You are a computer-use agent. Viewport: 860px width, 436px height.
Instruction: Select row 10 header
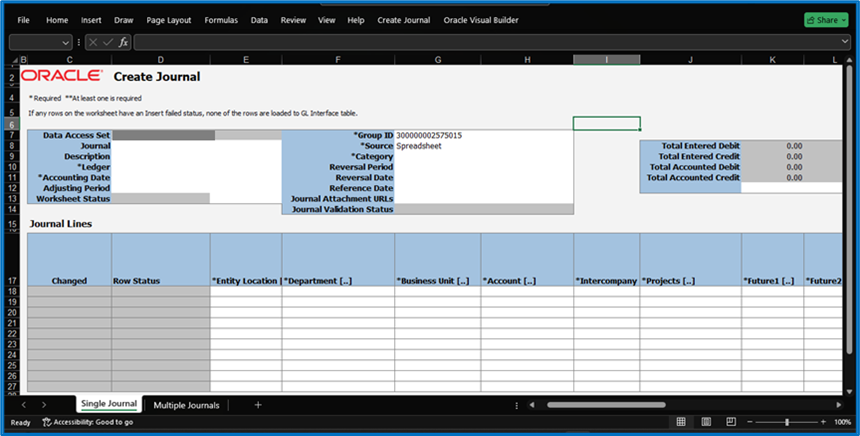[x=12, y=167]
